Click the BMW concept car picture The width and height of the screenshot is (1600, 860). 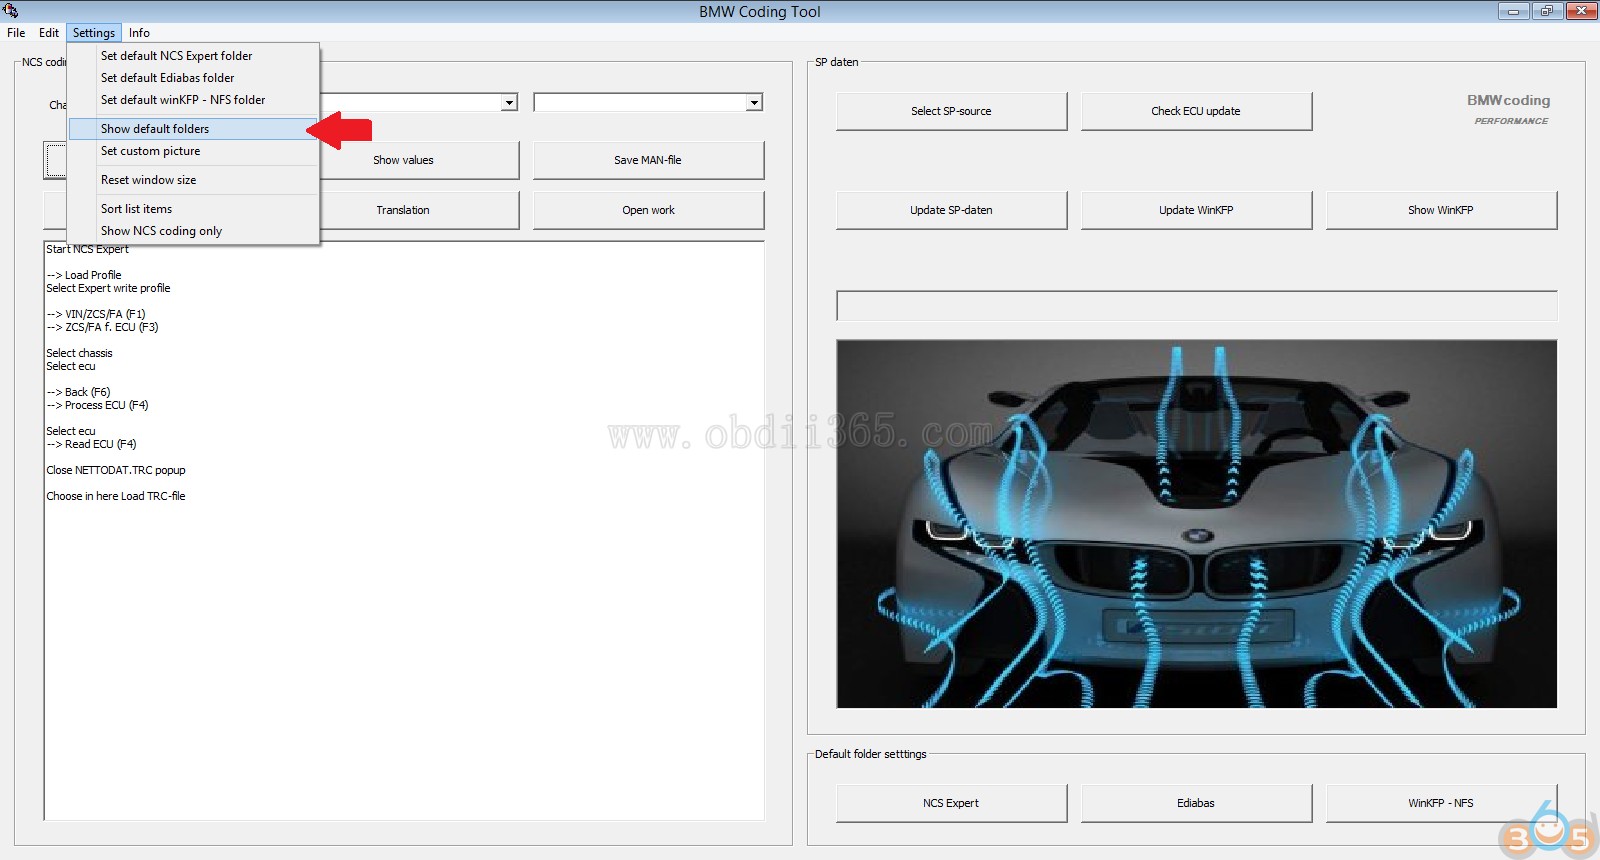click(x=1196, y=524)
